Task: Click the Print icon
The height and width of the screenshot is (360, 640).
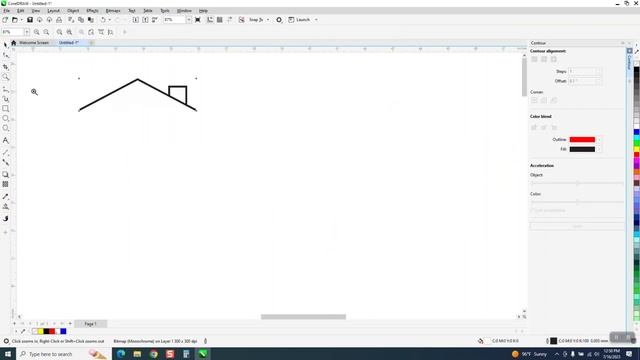Action: [x=59, y=20]
